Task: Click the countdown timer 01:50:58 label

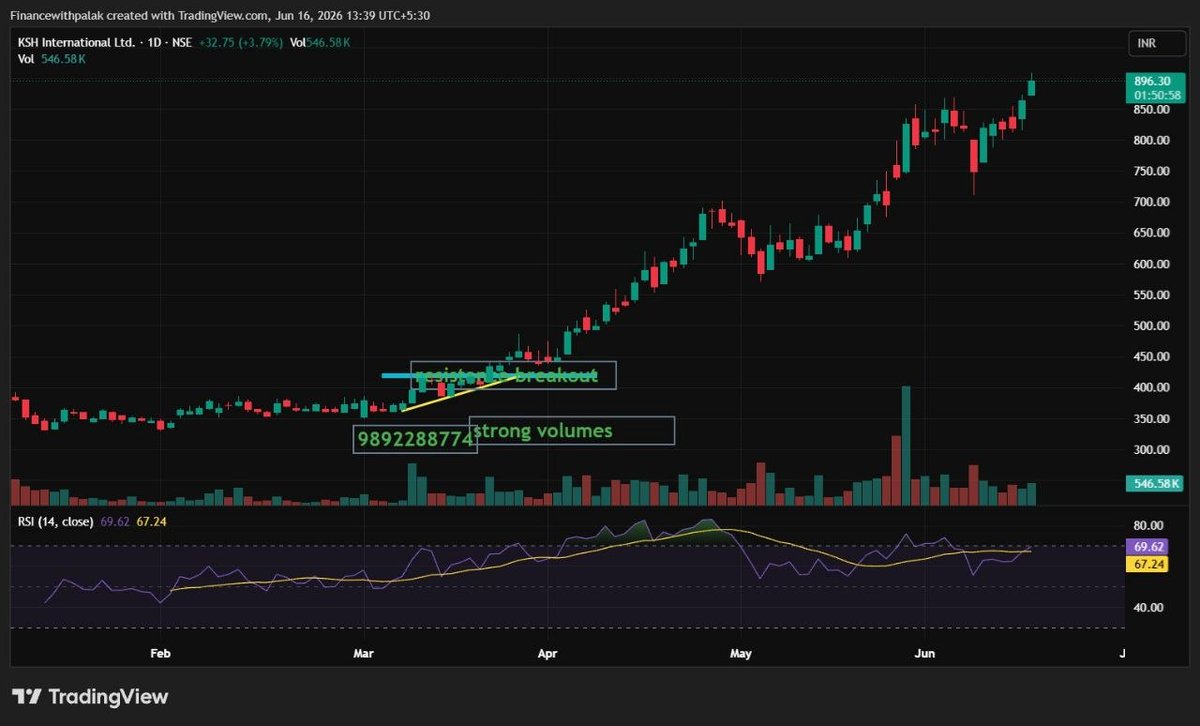Action: tap(1156, 95)
